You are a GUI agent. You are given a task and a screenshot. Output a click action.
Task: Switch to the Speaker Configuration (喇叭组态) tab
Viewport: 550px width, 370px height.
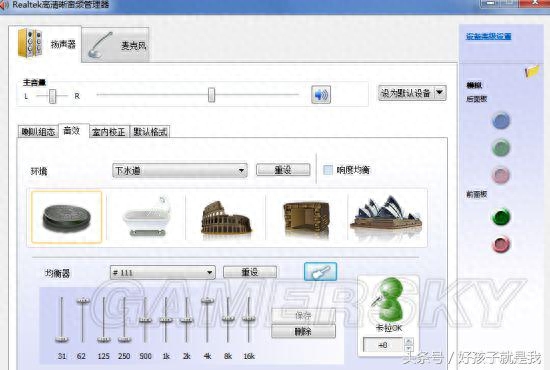(38, 132)
